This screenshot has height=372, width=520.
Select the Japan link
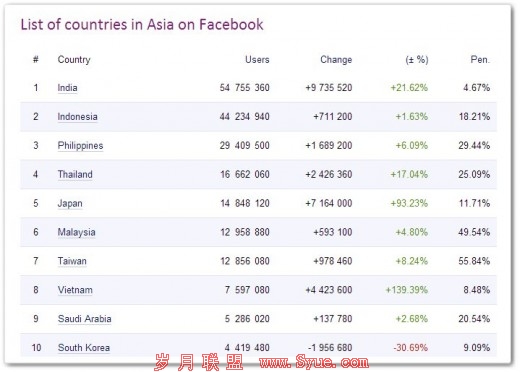[70, 203]
